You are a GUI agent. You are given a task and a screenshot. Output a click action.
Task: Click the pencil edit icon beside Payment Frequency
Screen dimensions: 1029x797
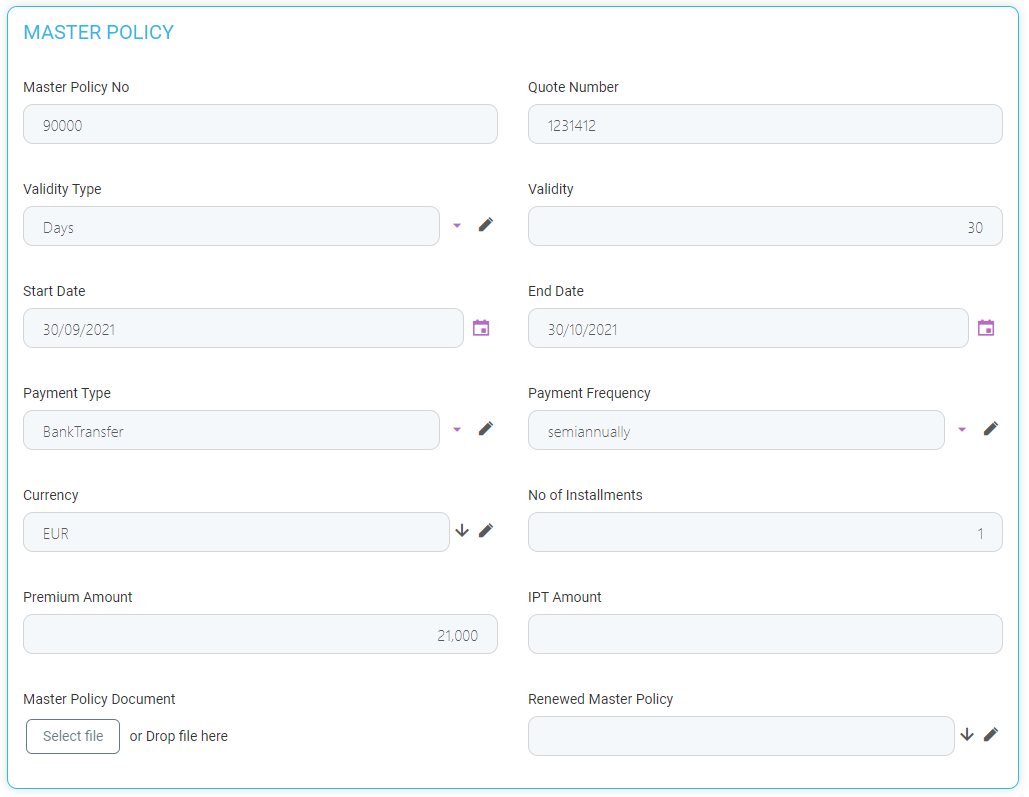[991, 429]
